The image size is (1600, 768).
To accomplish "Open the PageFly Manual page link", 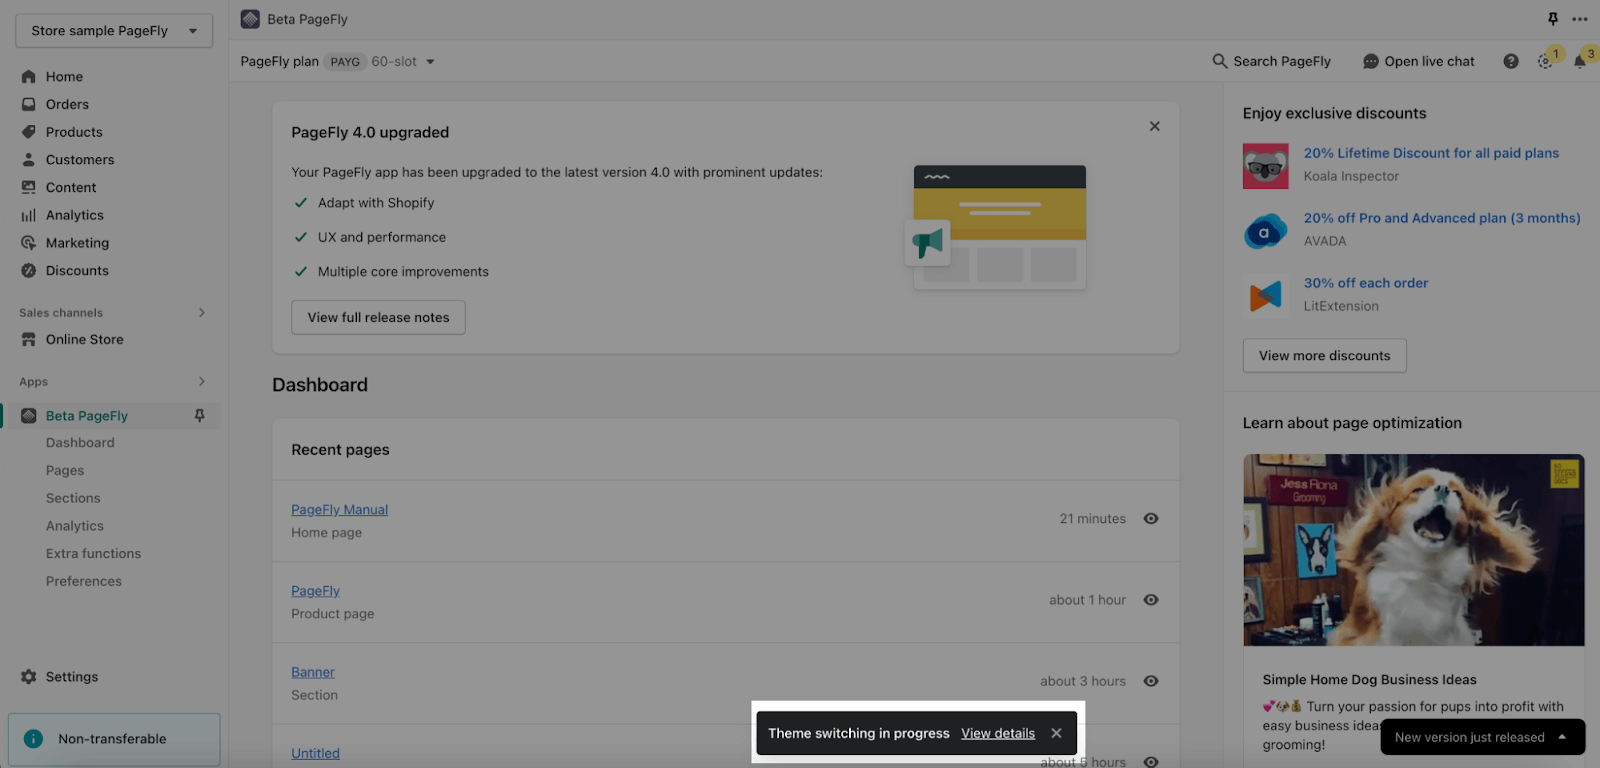I will [x=339, y=510].
